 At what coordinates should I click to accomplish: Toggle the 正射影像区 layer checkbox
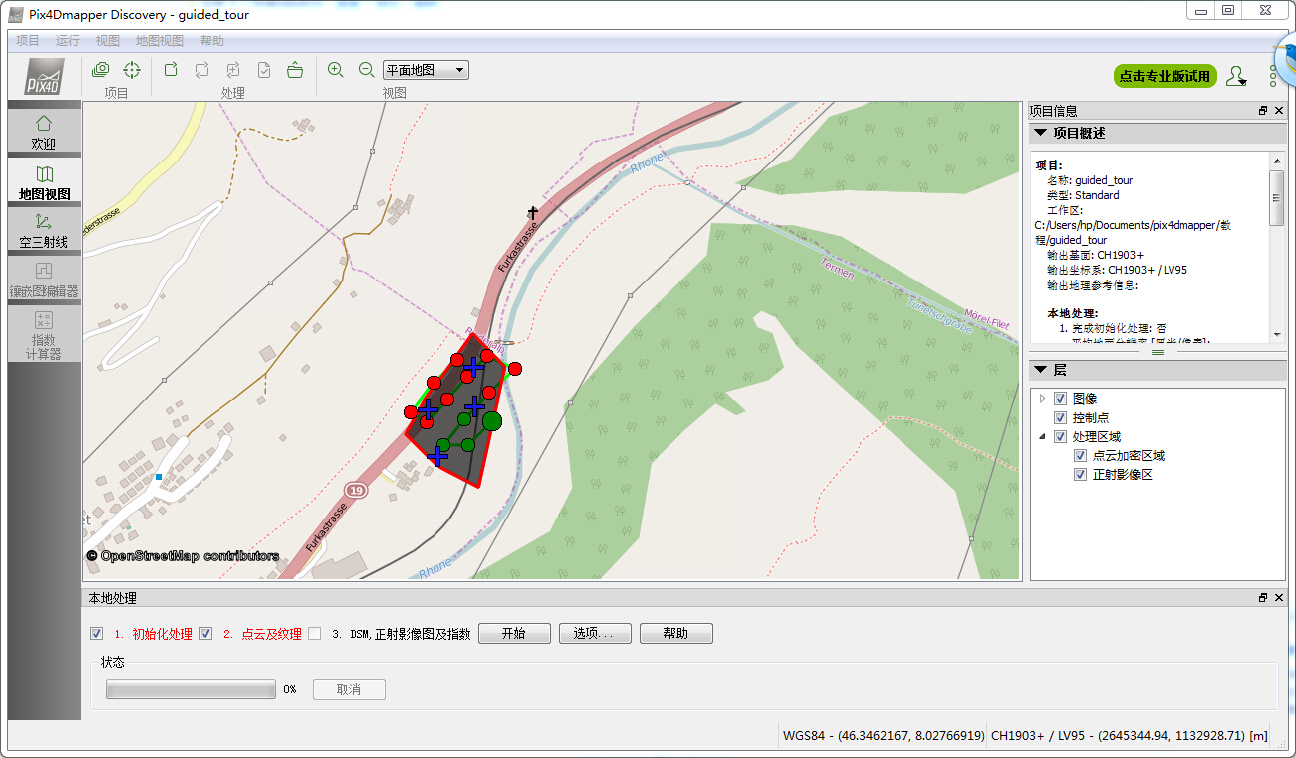pyautogui.click(x=1081, y=475)
